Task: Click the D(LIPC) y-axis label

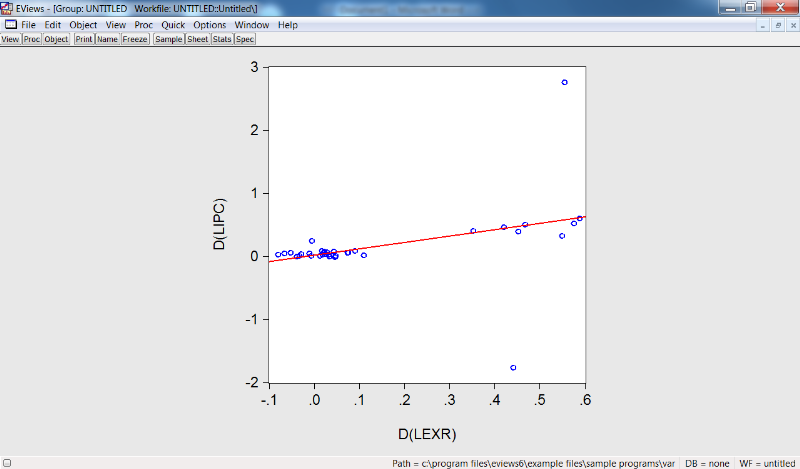Action: (x=219, y=224)
